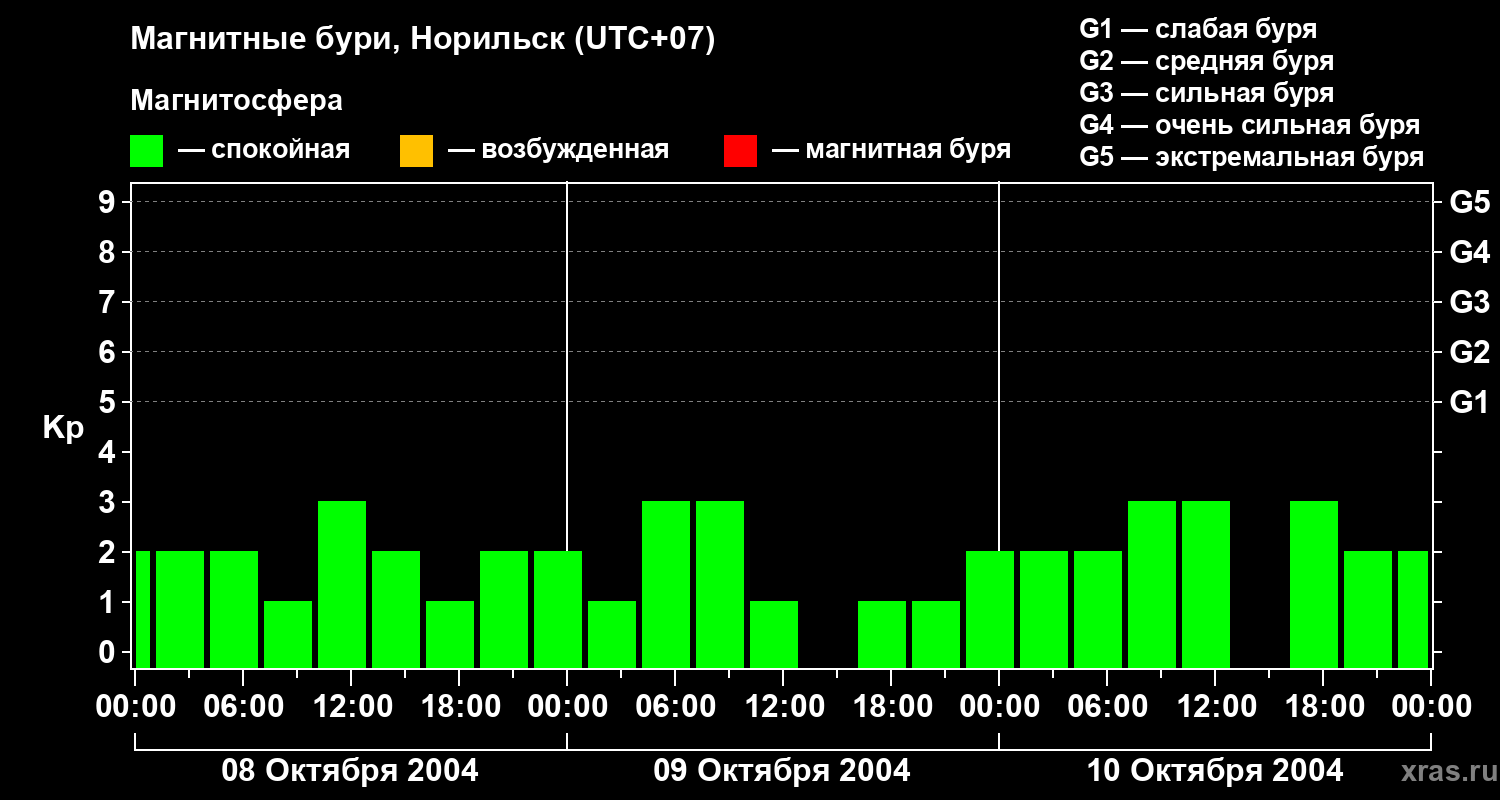Click the '— возбужденная' legend label
This screenshot has width=1500, height=800.
(558, 150)
